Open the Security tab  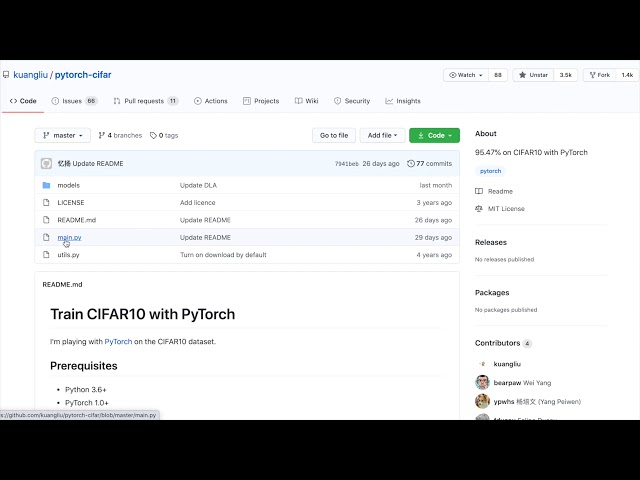(352, 101)
